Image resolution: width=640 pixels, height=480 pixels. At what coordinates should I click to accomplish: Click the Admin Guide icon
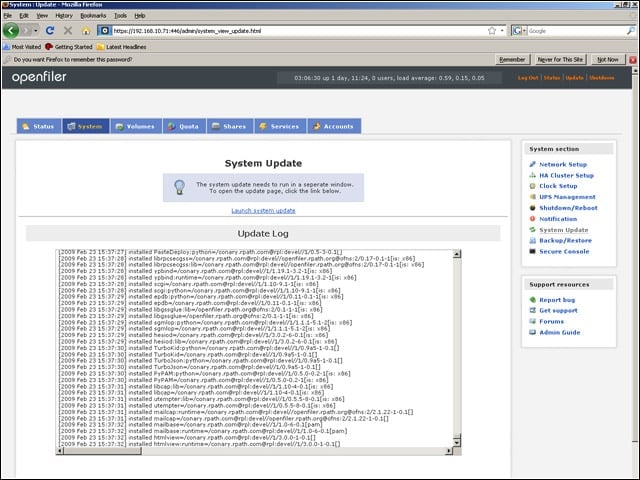(532, 332)
